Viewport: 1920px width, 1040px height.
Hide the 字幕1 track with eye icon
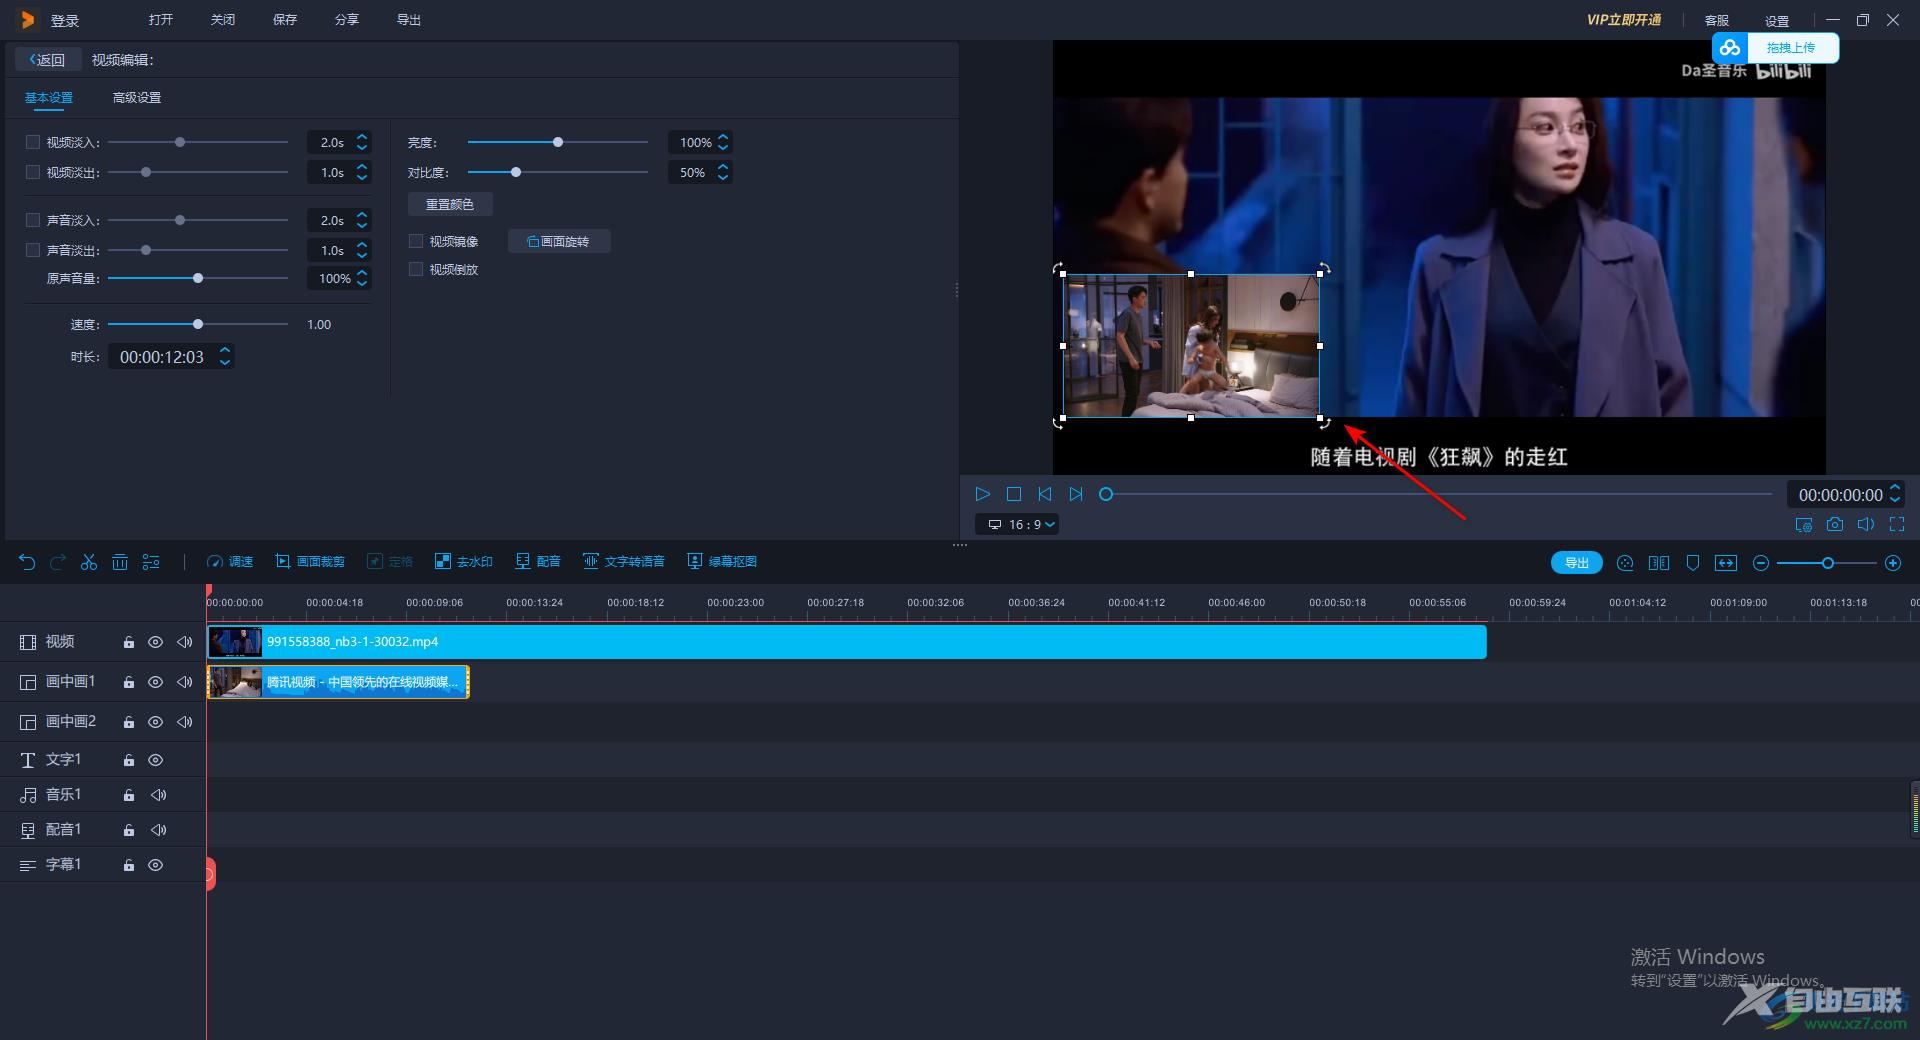coord(156,865)
